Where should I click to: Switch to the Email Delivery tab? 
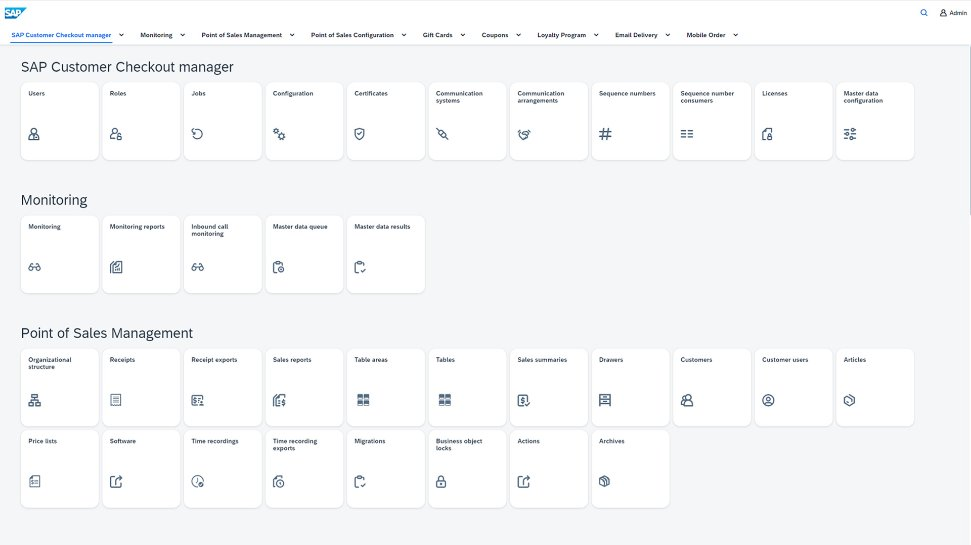pyautogui.click(x=636, y=35)
